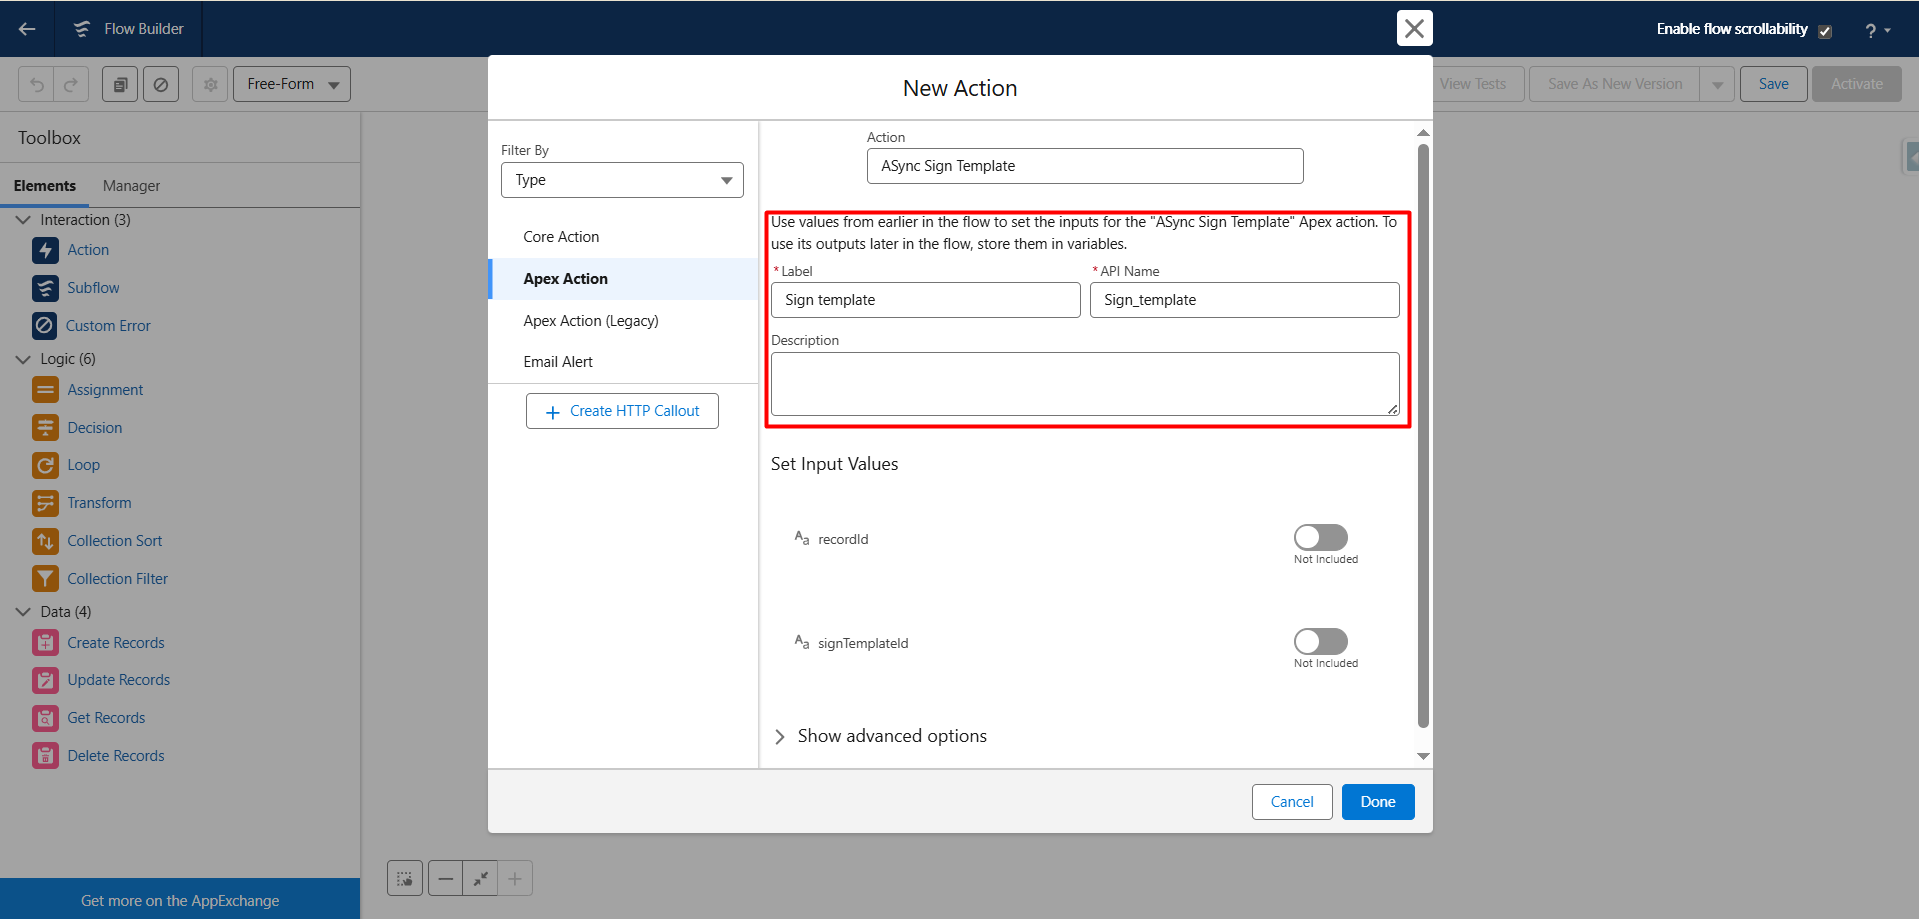1919x919 pixels.
Task: Collapse the Logic section in Toolbox
Action: click(x=24, y=359)
